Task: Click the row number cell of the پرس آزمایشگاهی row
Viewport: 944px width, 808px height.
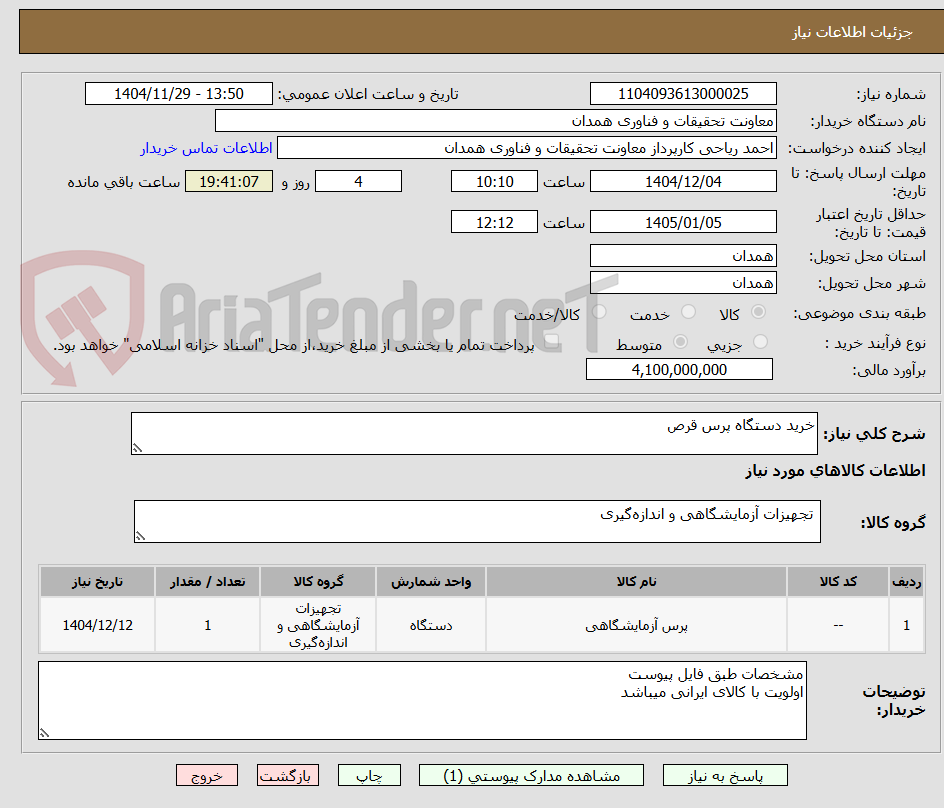Action: tap(907, 626)
